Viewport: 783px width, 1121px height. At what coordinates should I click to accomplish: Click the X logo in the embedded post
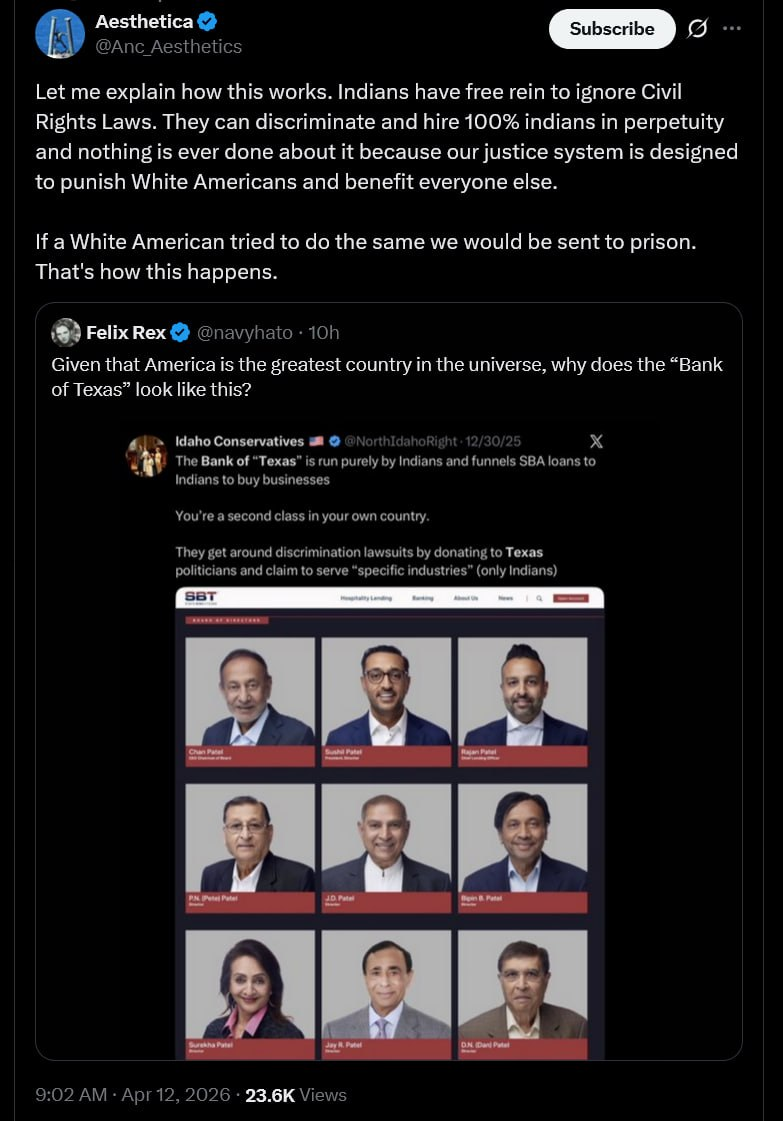coord(596,441)
